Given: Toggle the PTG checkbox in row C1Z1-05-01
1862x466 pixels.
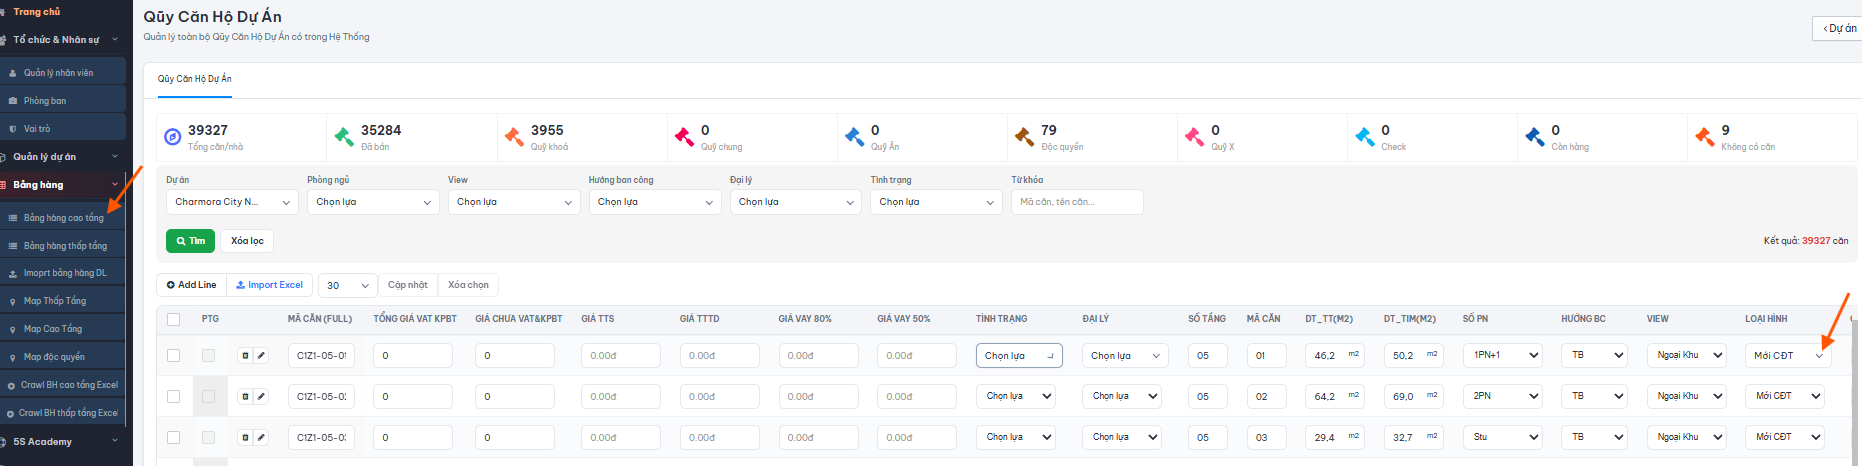Looking at the screenshot, I should pyautogui.click(x=208, y=355).
